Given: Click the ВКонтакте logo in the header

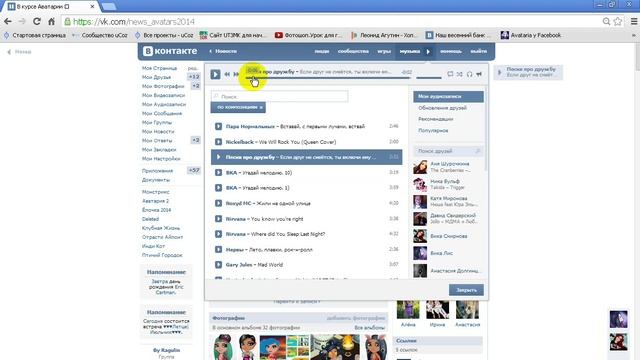Looking at the screenshot, I should click(170, 51).
